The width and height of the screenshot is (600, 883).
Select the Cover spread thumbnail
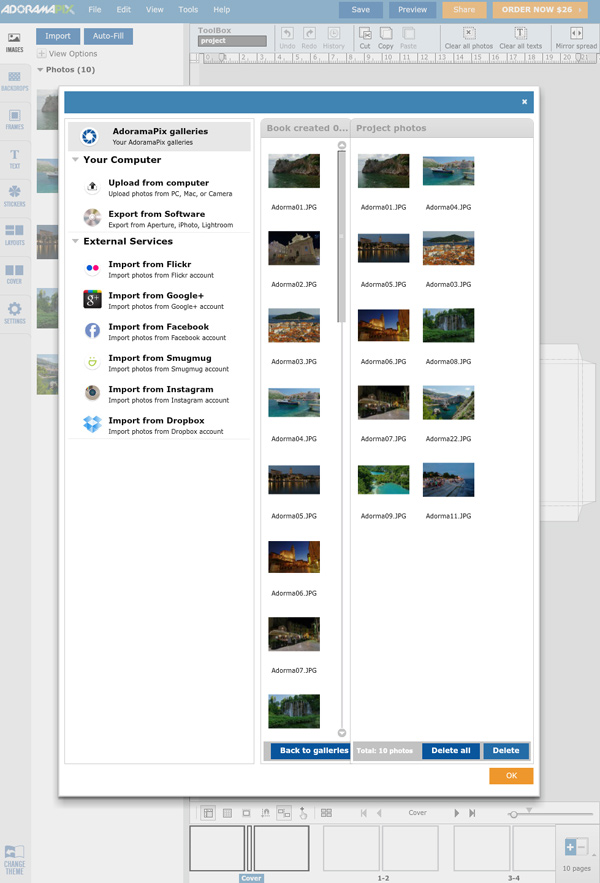(x=250, y=849)
